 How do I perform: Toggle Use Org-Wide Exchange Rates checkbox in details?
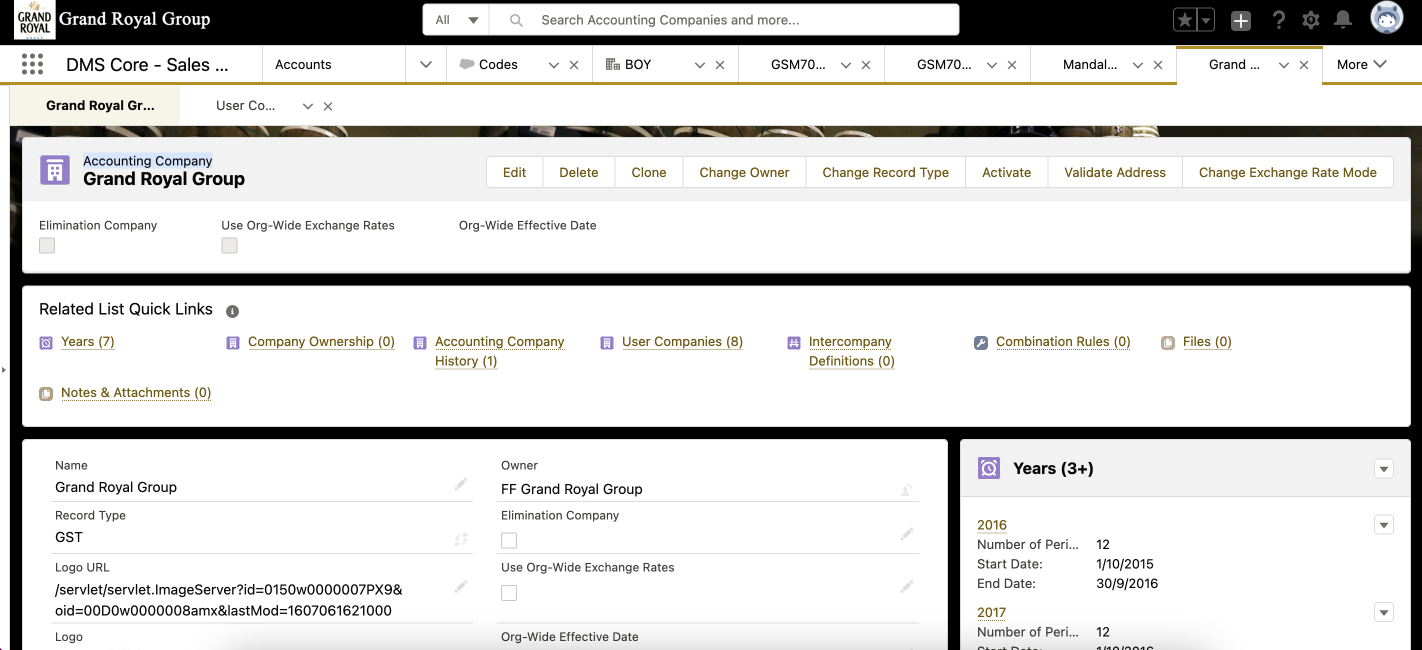click(x=509, y=593)
